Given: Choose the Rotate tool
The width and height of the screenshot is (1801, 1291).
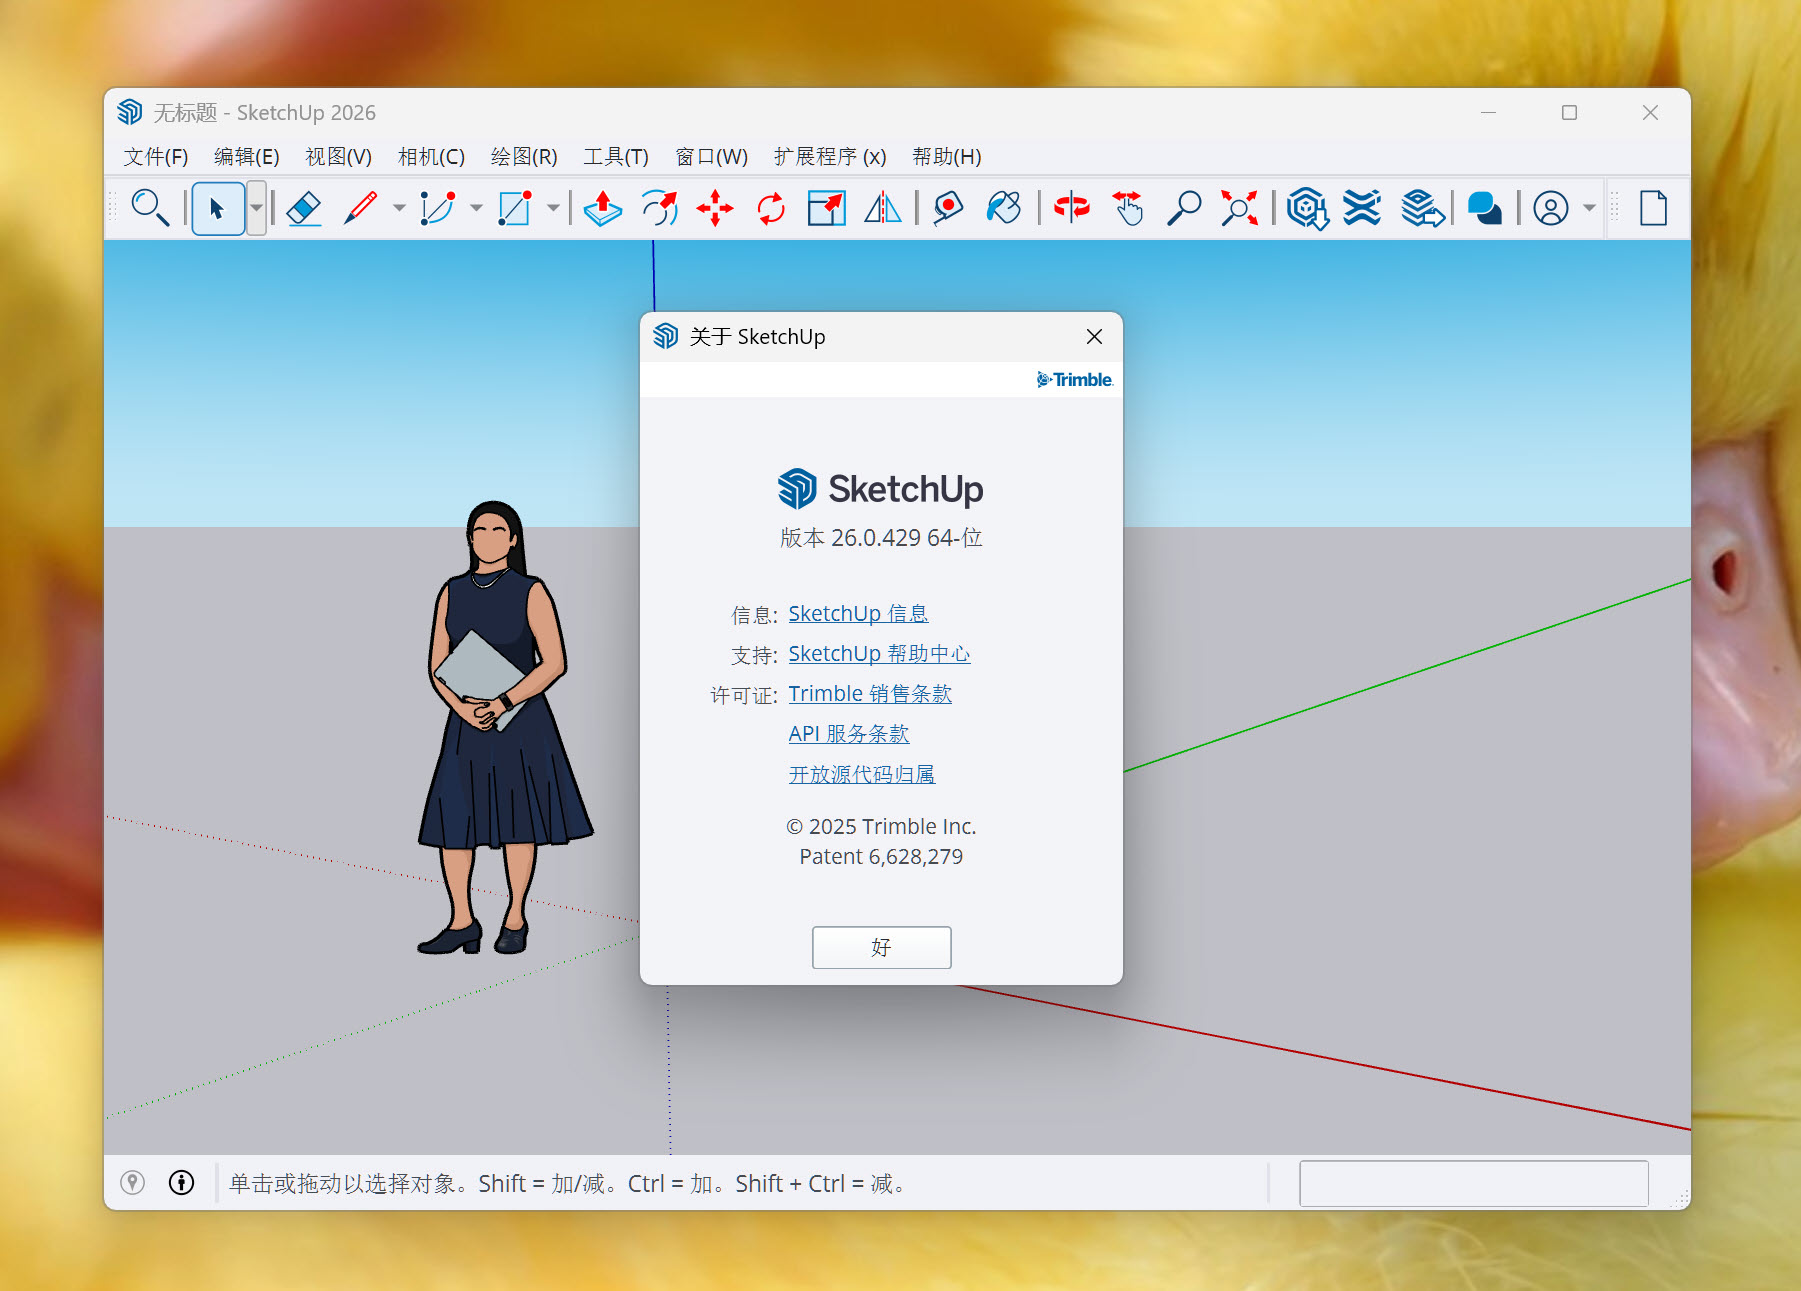Looking at the screenshot, I should coord(771,209).
